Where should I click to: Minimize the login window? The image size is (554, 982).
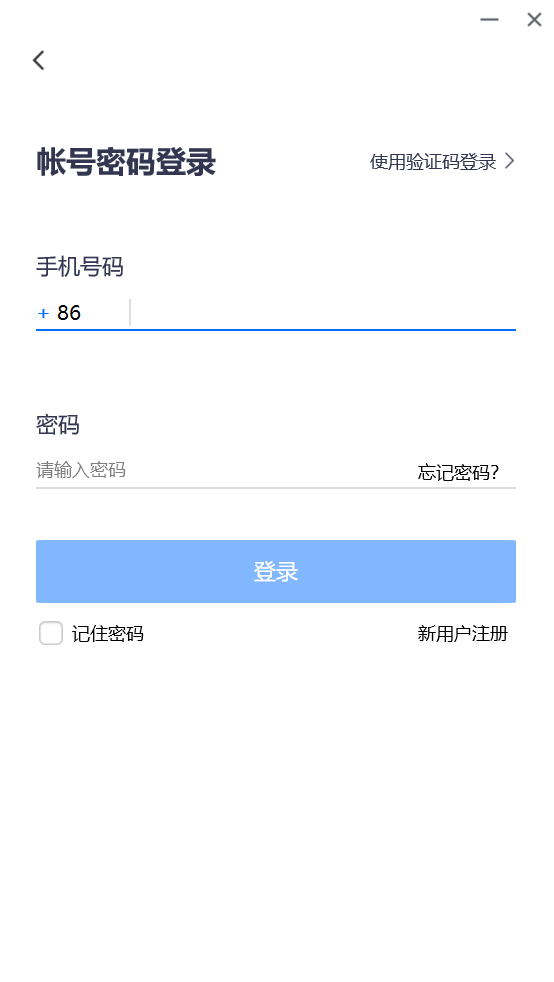[489, 19]
